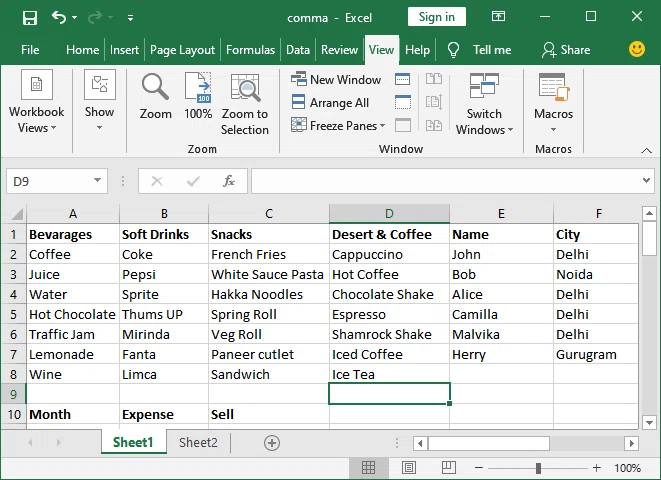Open the File menu
This screenshot has width=661, height=480.
coord(30,50)
